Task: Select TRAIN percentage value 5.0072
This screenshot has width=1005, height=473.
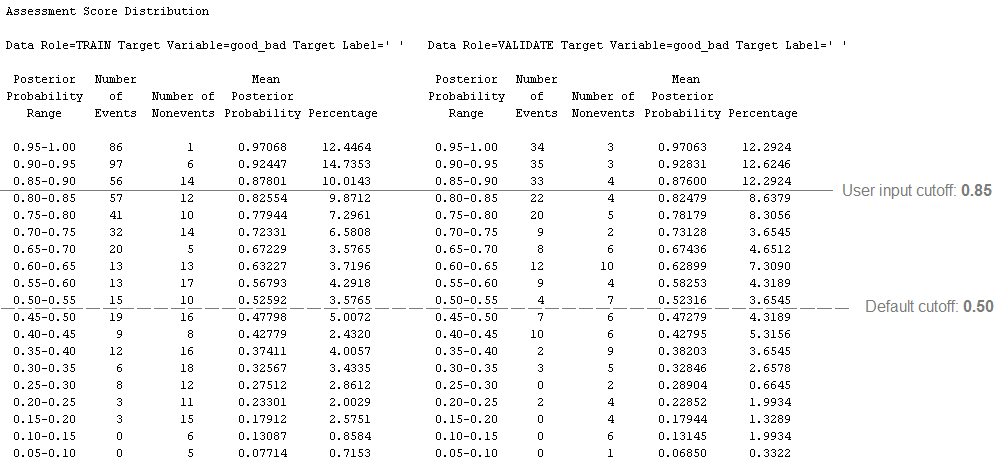Action: click(349, 317)
